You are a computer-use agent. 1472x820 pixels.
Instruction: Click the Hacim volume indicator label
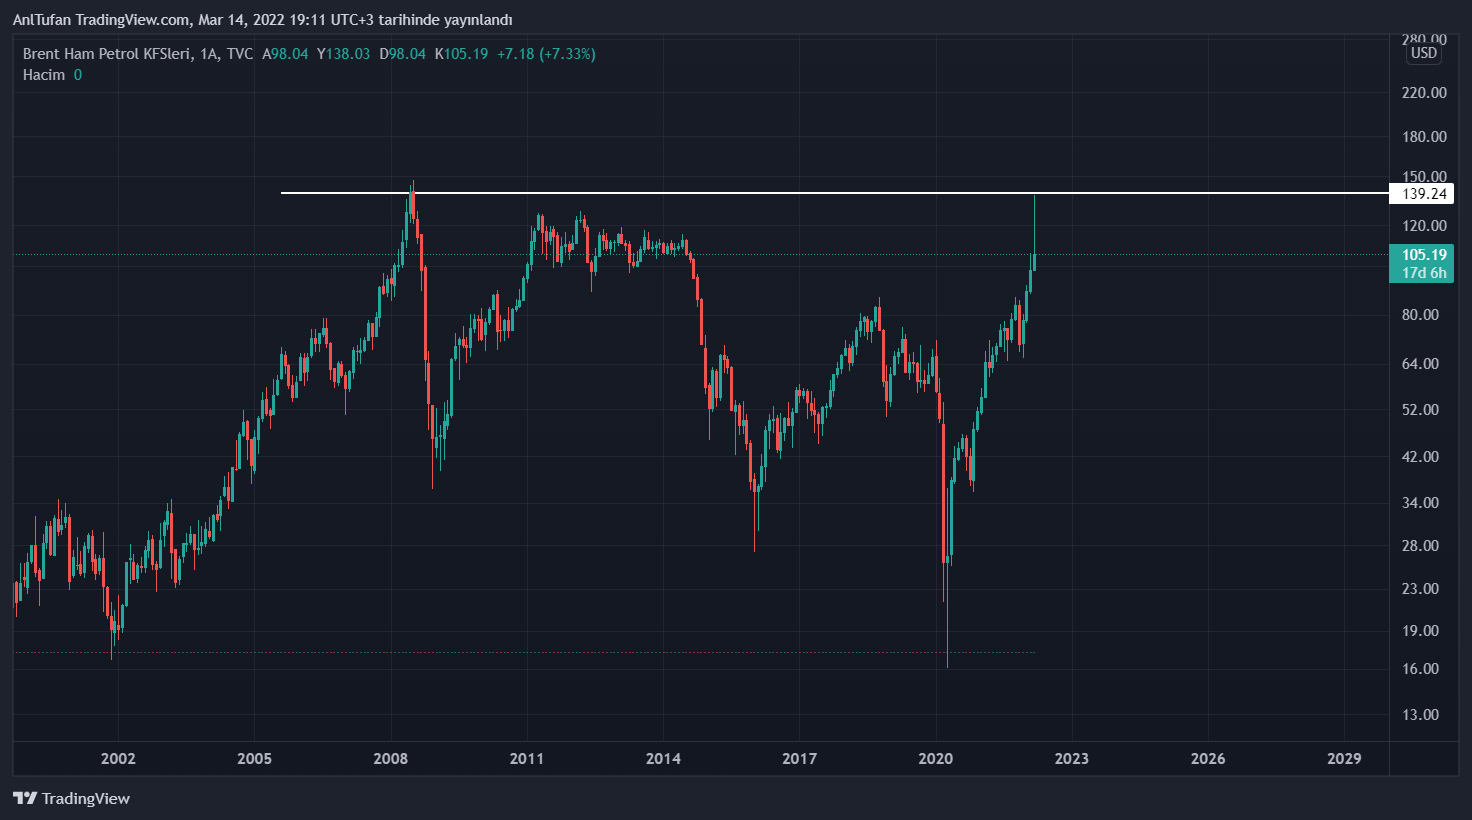(x=44, y=75)
